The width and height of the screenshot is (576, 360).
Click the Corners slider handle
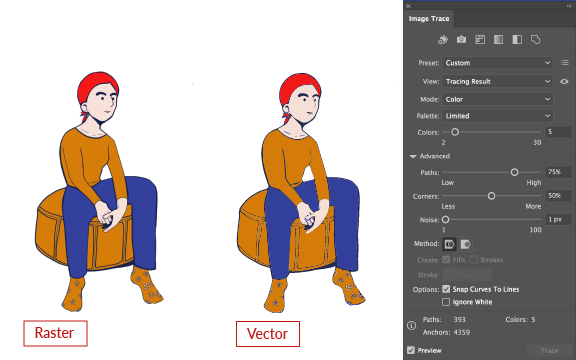click(491, 196)
